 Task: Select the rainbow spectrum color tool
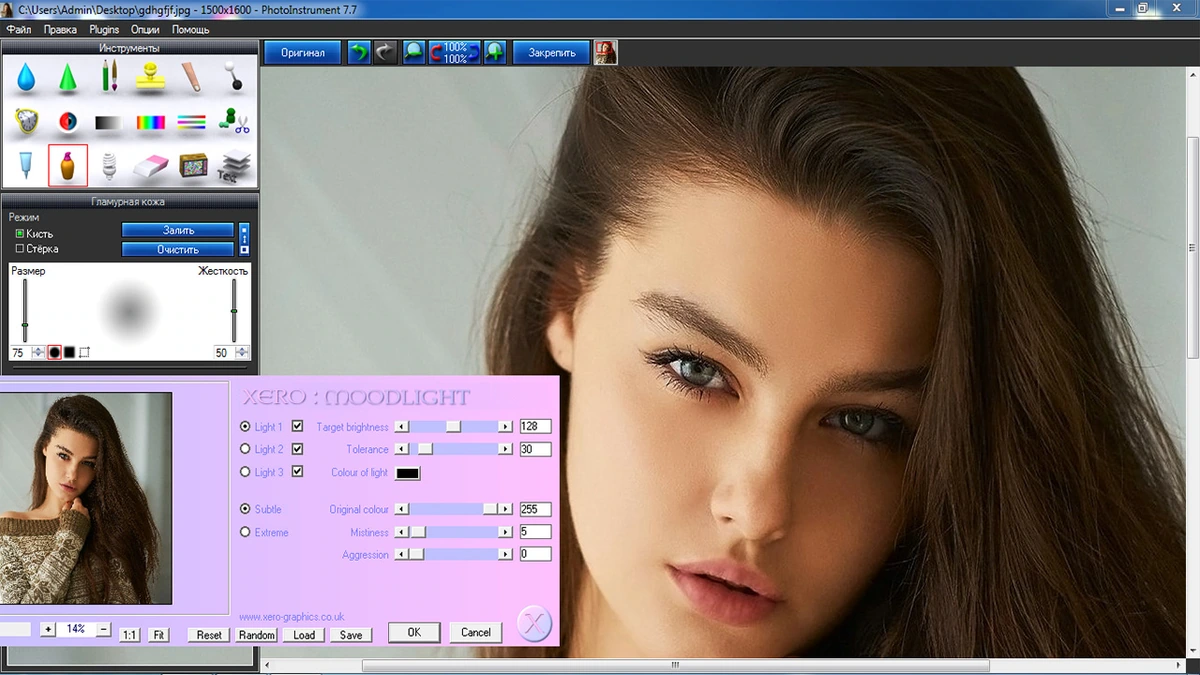151,123
